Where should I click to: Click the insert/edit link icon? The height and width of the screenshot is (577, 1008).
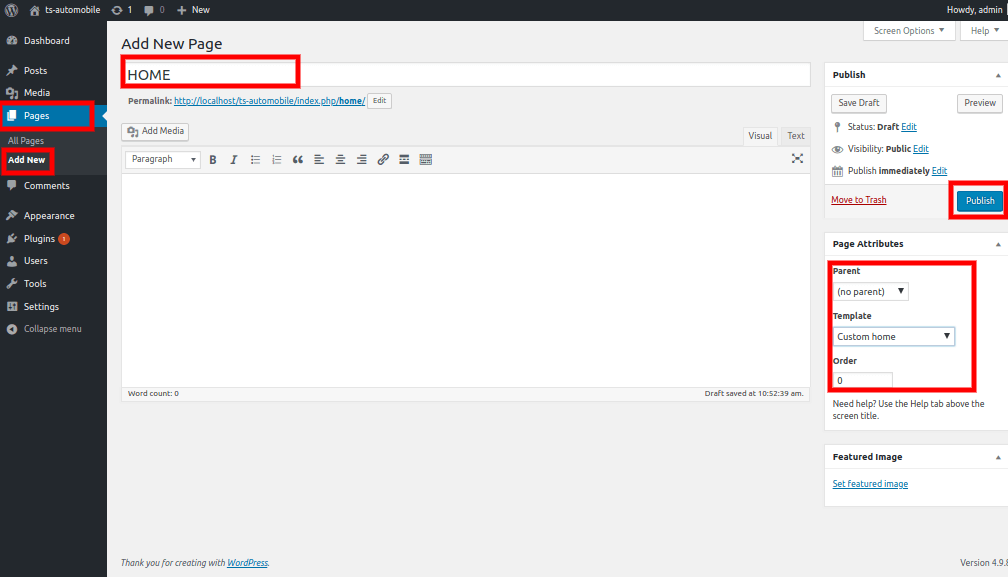[383, 160]
